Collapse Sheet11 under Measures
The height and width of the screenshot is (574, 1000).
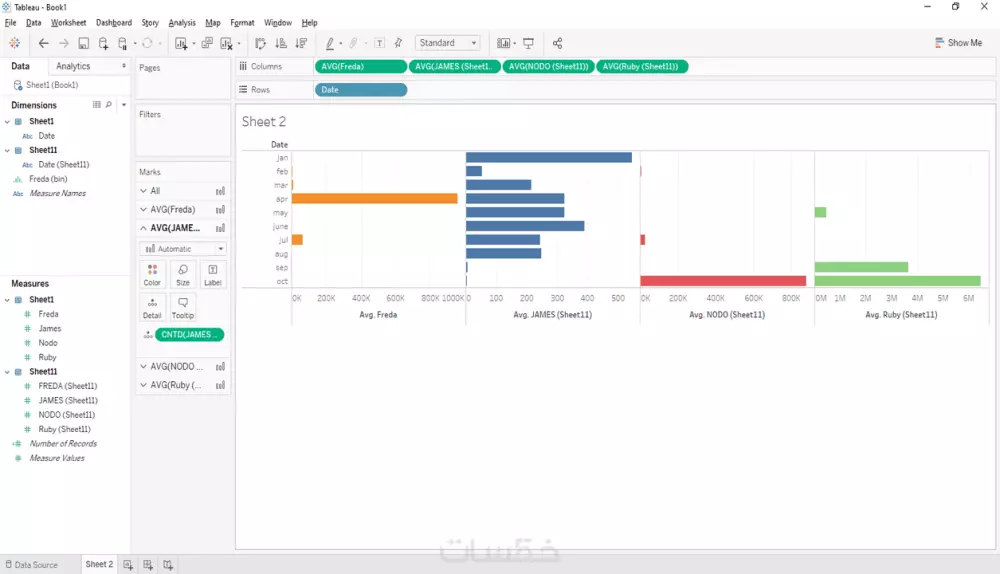click(x=7, y=371)
